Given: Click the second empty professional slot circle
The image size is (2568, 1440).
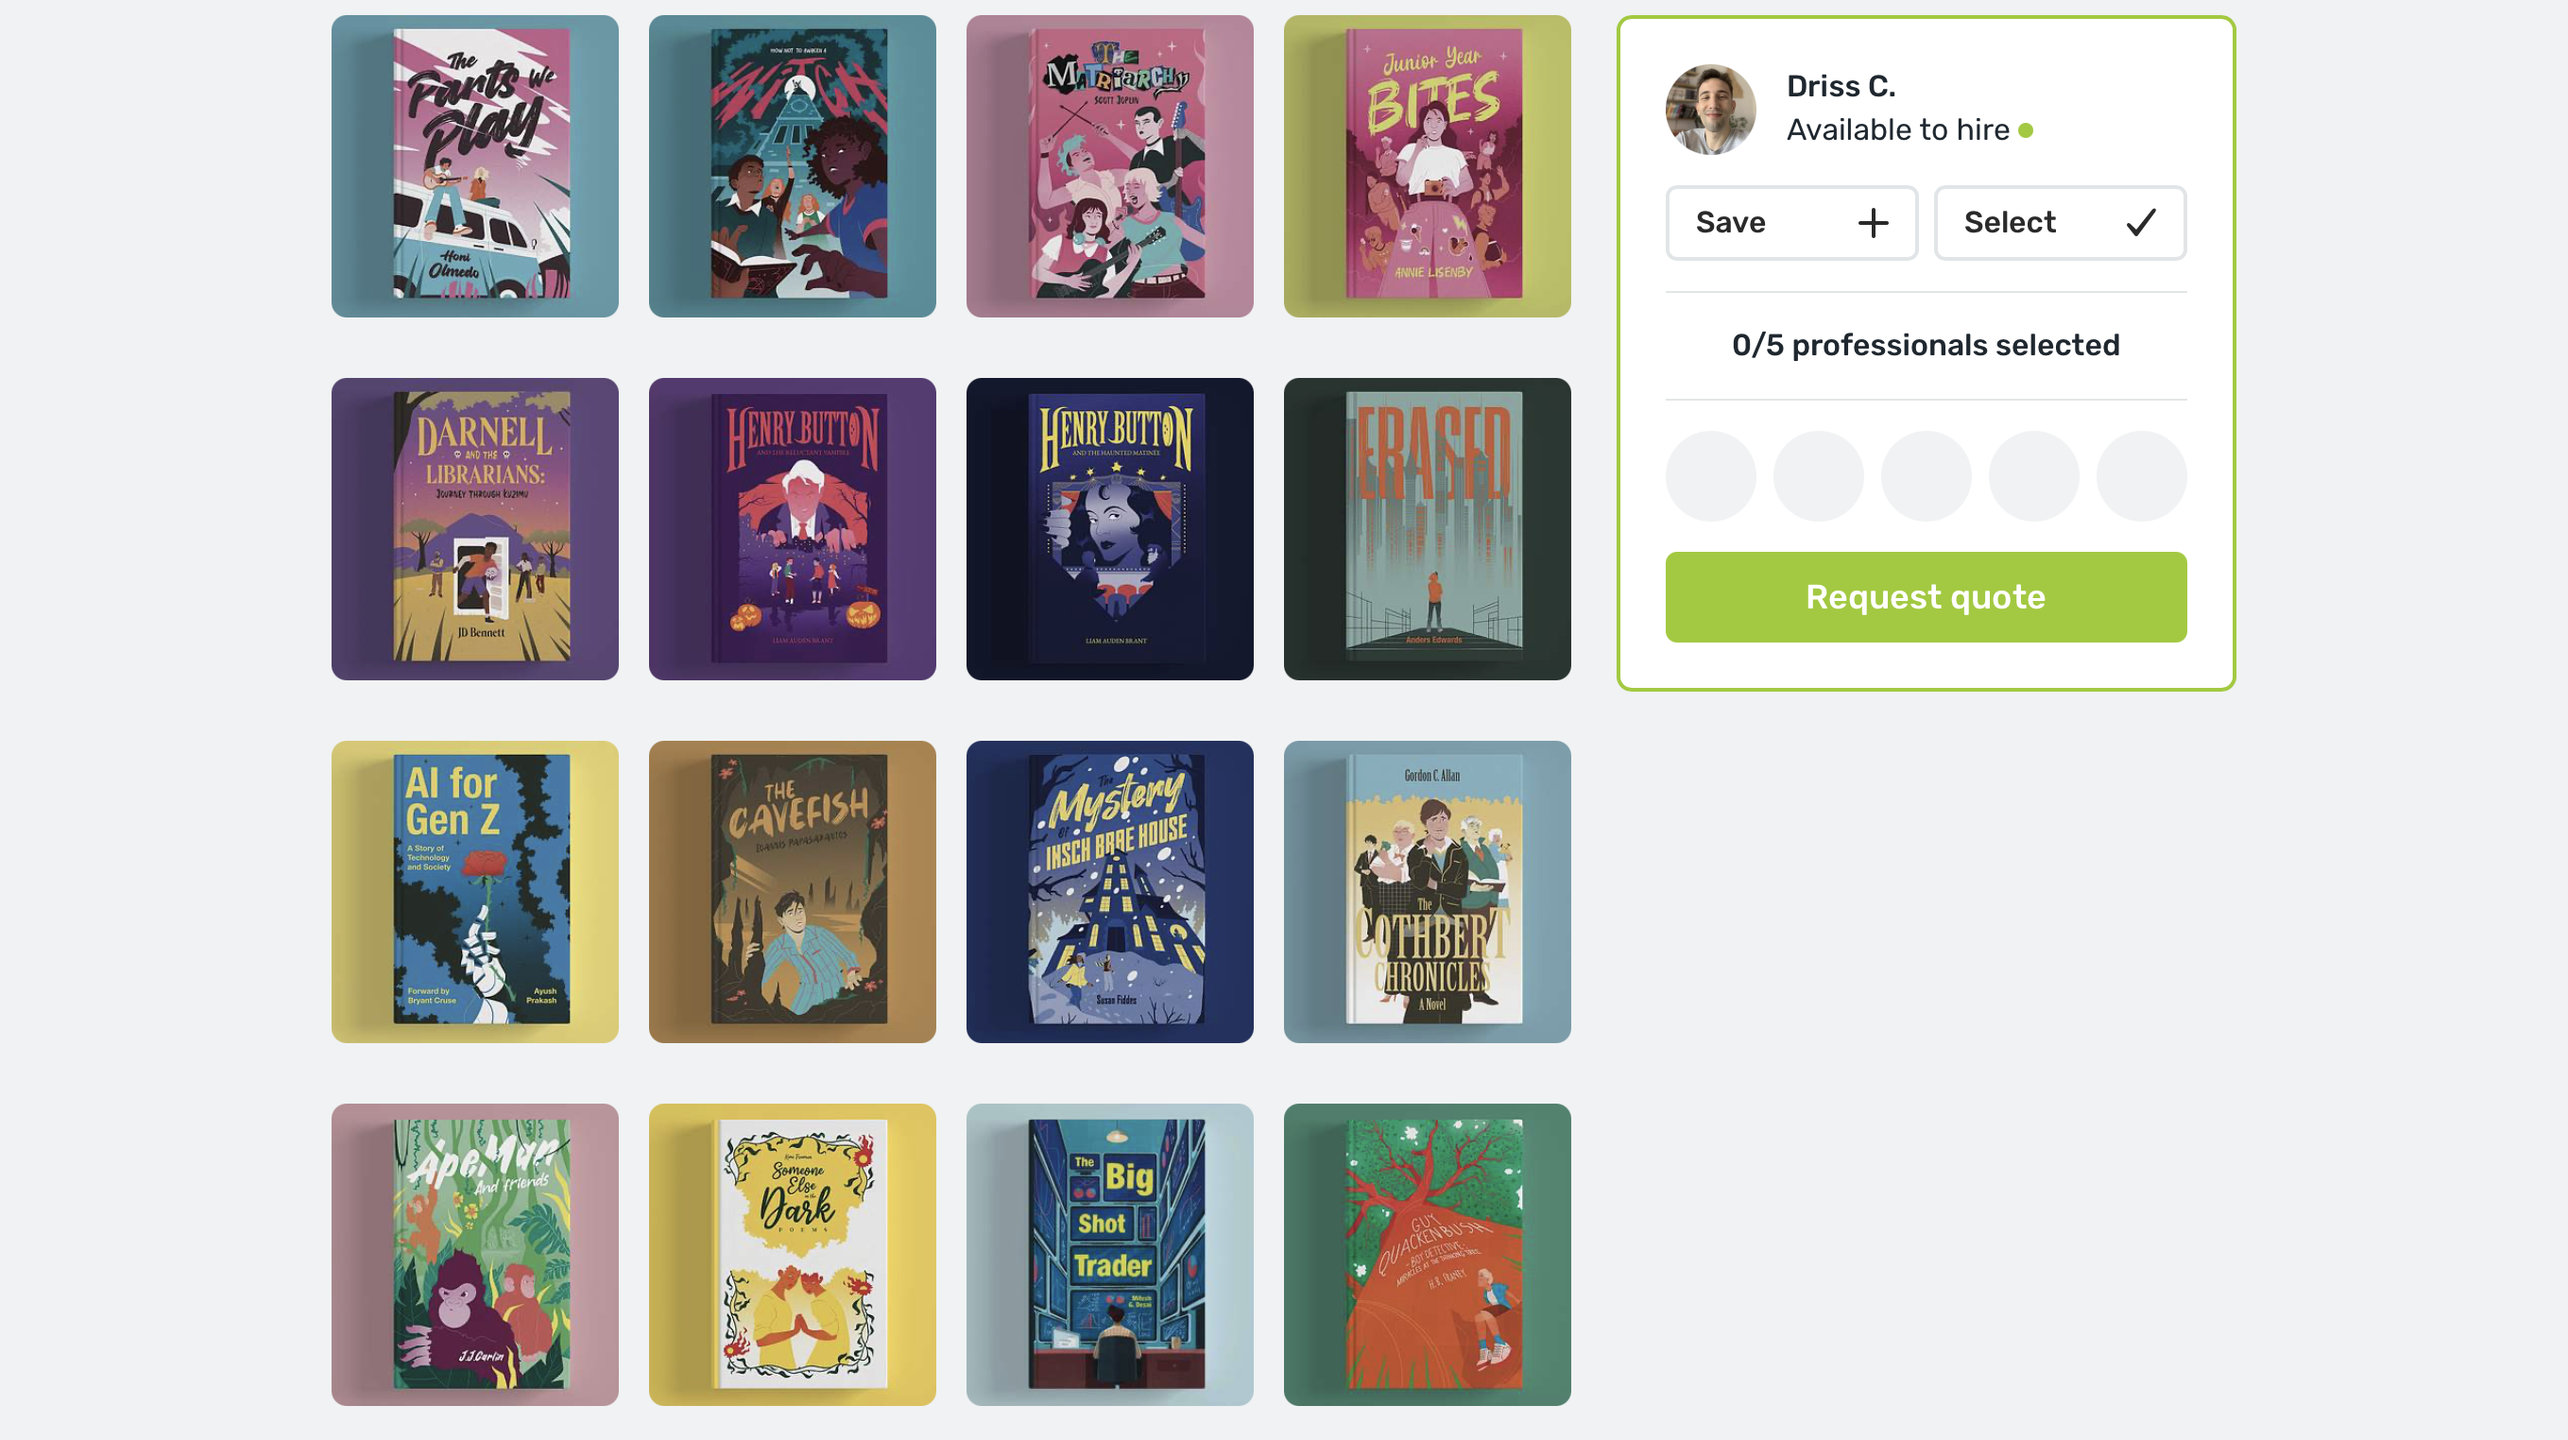Looking at the screenshot, I should tap(1818, 476).
